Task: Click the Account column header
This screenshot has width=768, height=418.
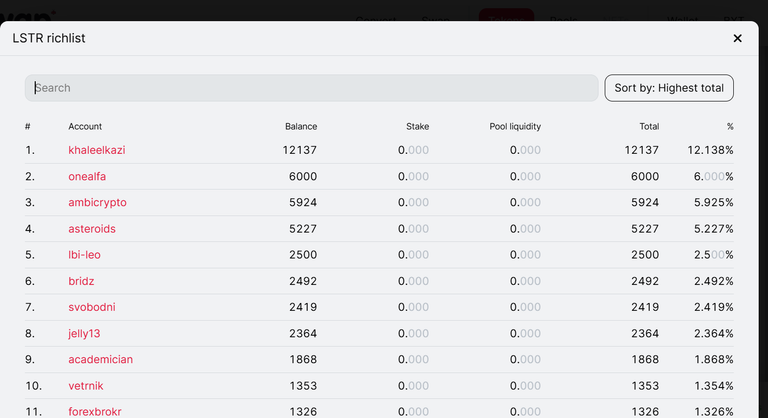Action: [x=85, y=126]
